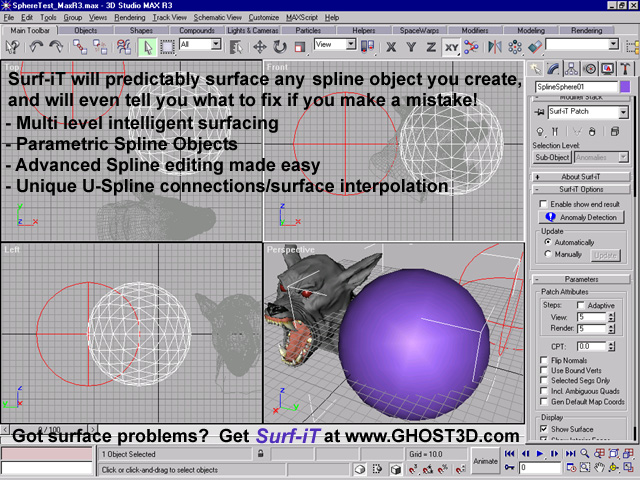640x480 pixels.
Task: Enable the Selected Segs Only checkbox
Action: tap(544, 380)
